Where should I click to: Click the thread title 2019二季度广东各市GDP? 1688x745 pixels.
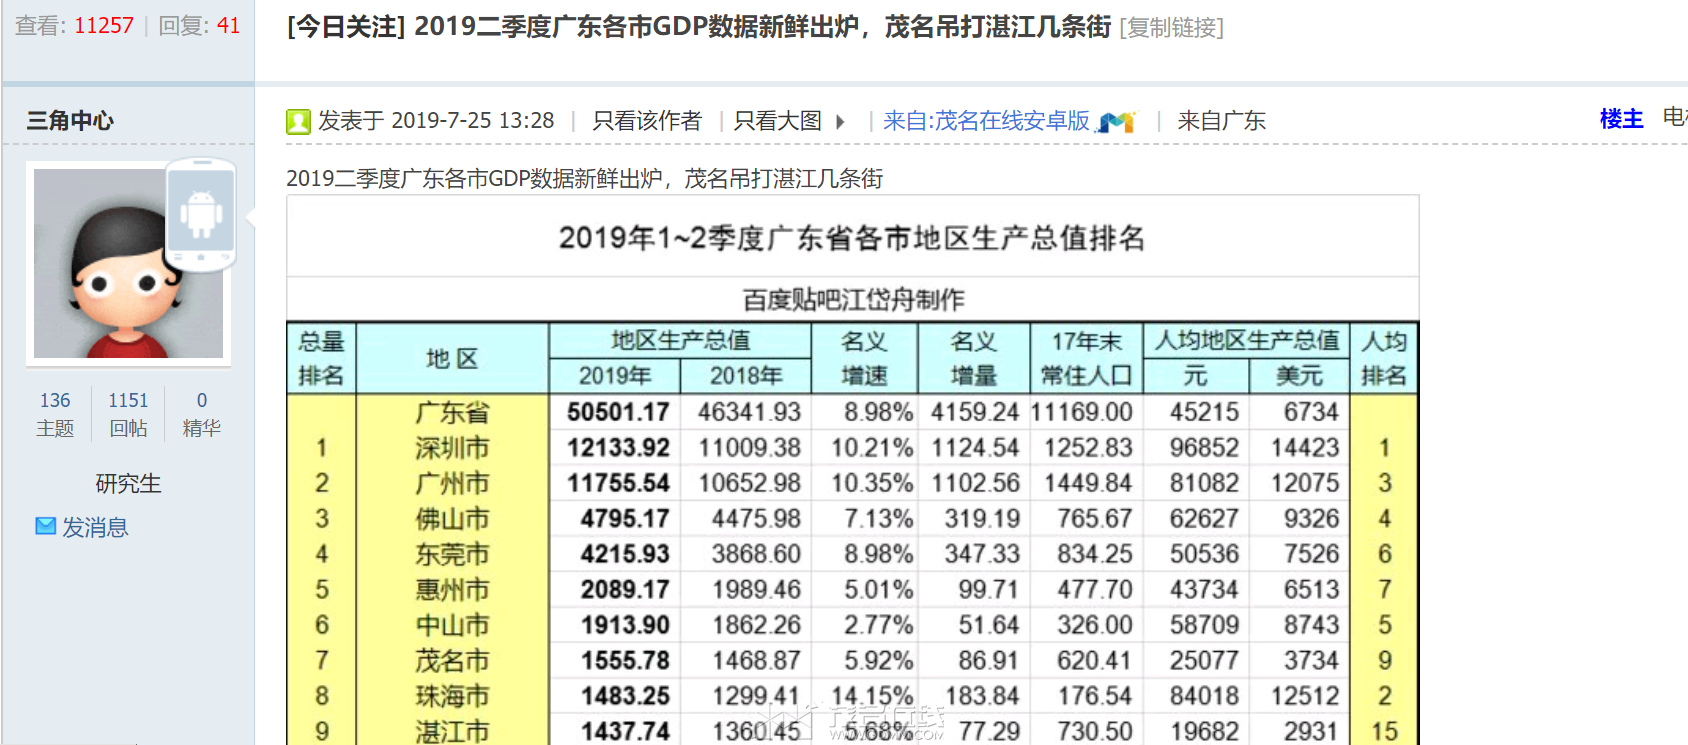(763, 27)
